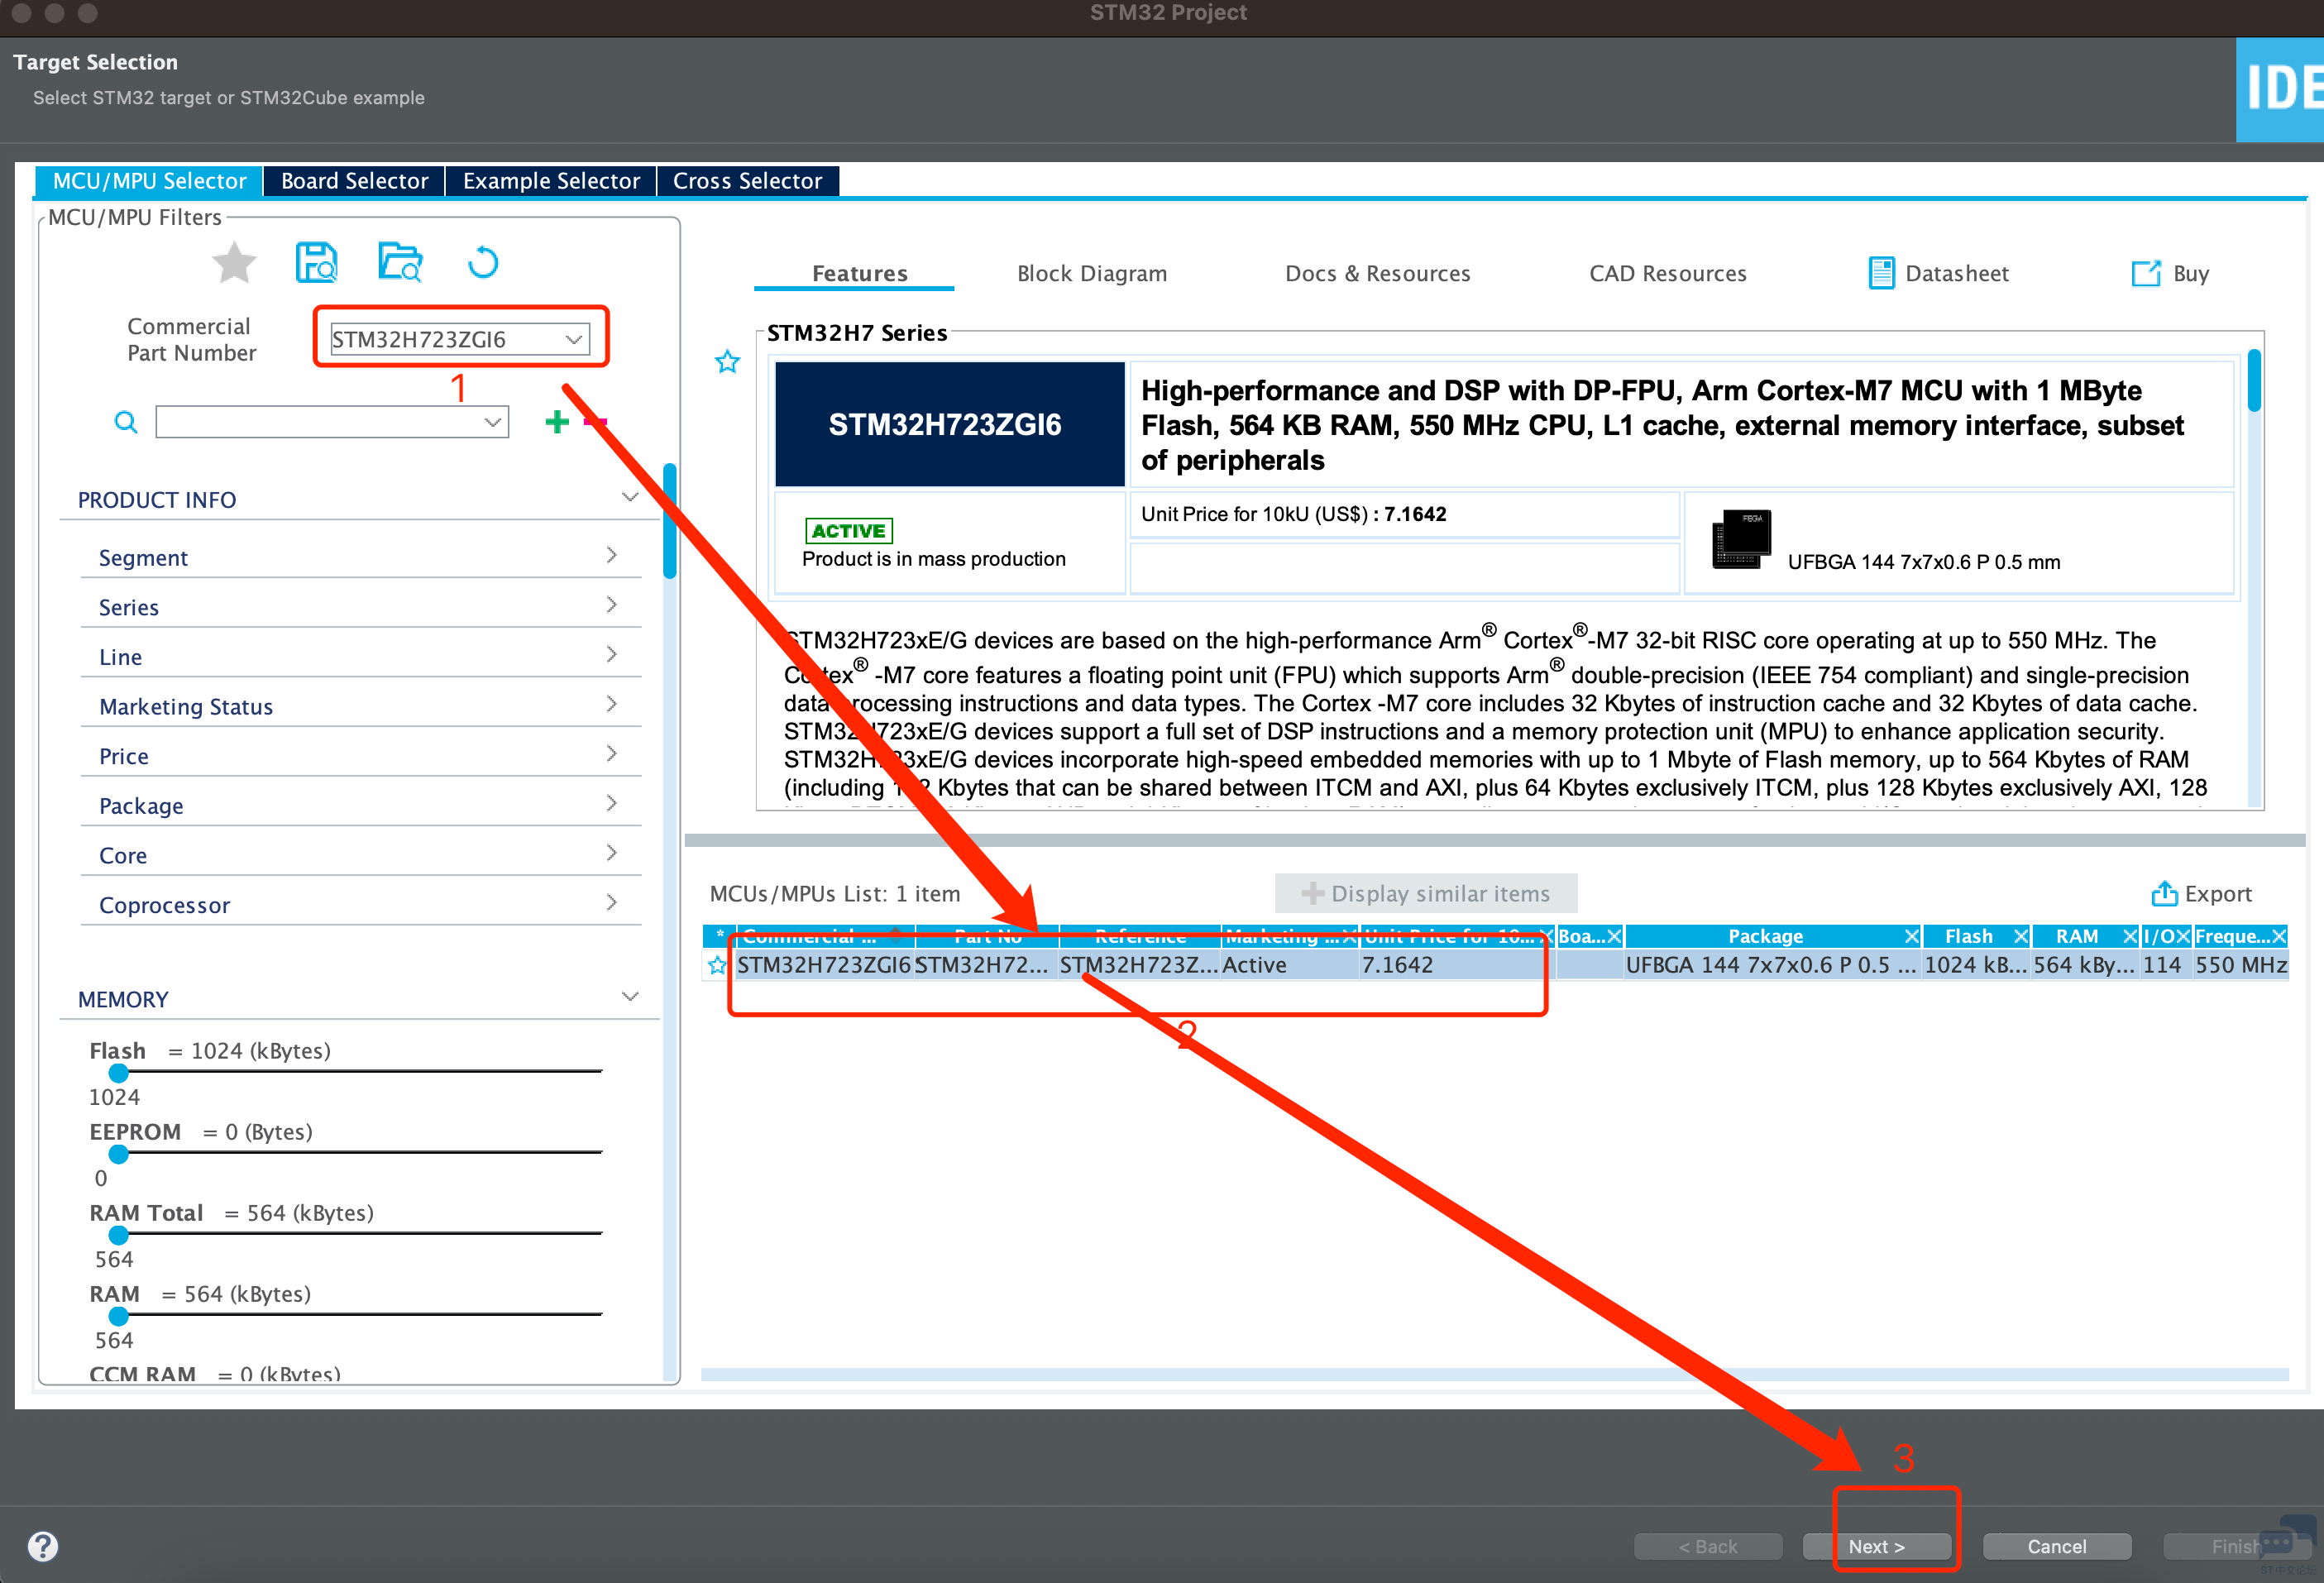
Task: Click the RAM column header
Action: 2076,936
